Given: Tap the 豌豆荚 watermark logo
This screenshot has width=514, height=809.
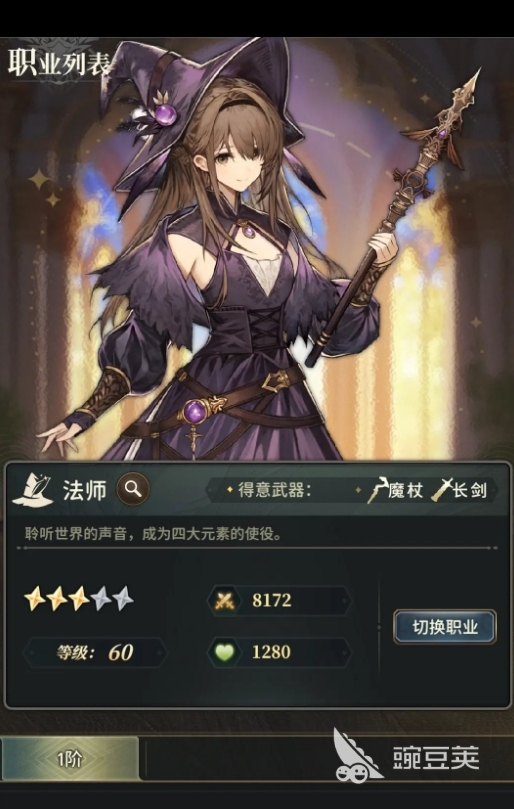Looking at the screenshot, I should pos(407,757).
